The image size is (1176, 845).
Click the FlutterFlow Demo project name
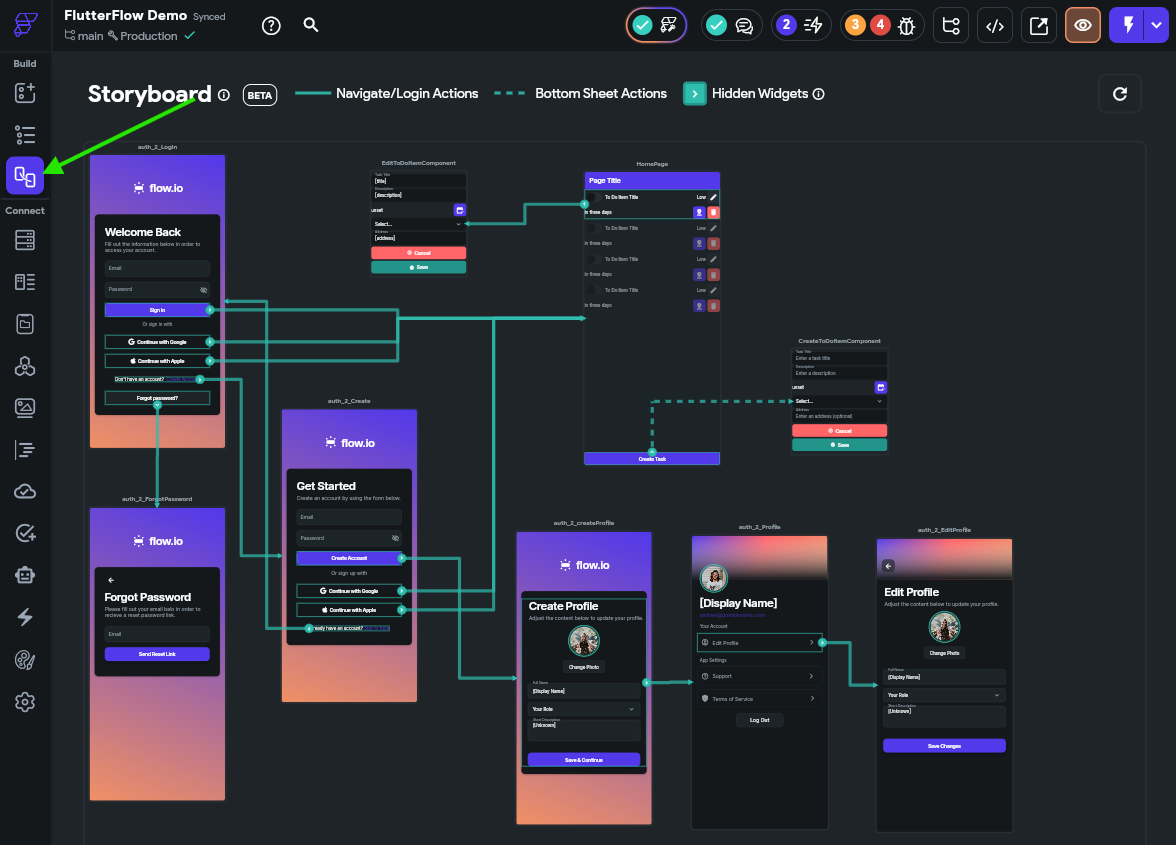(125, 15)
